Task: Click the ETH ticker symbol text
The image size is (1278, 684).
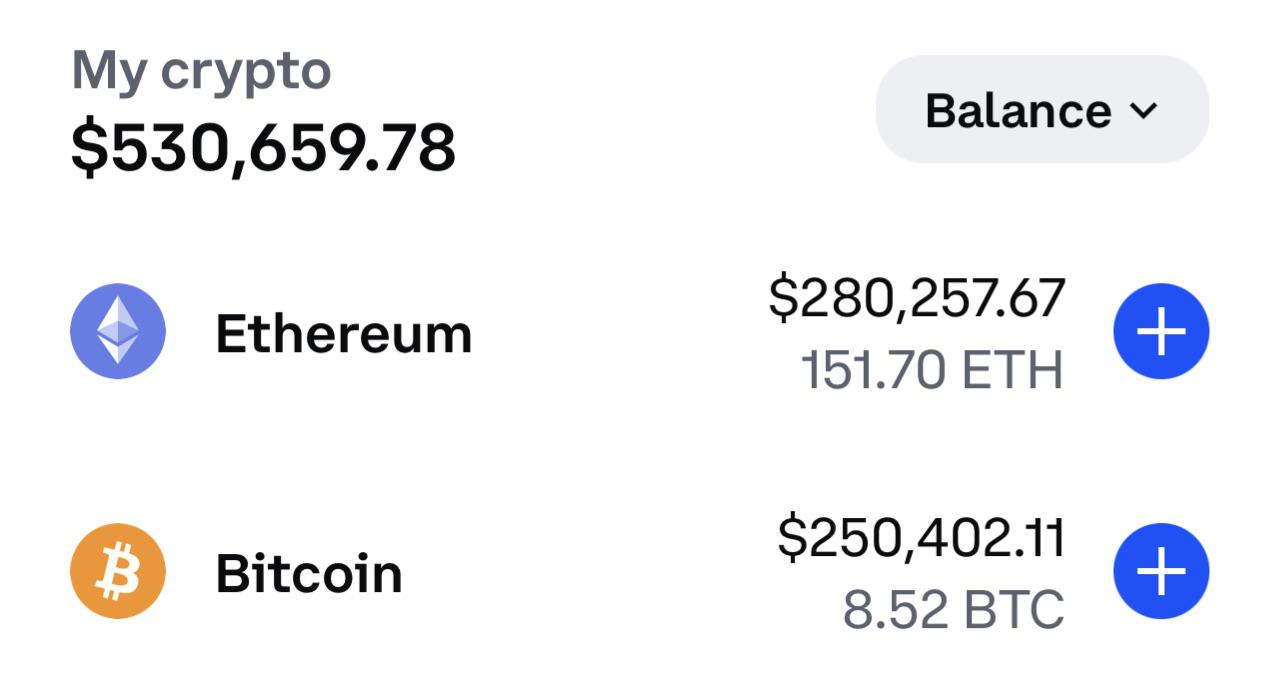Action: (1012, 370)
